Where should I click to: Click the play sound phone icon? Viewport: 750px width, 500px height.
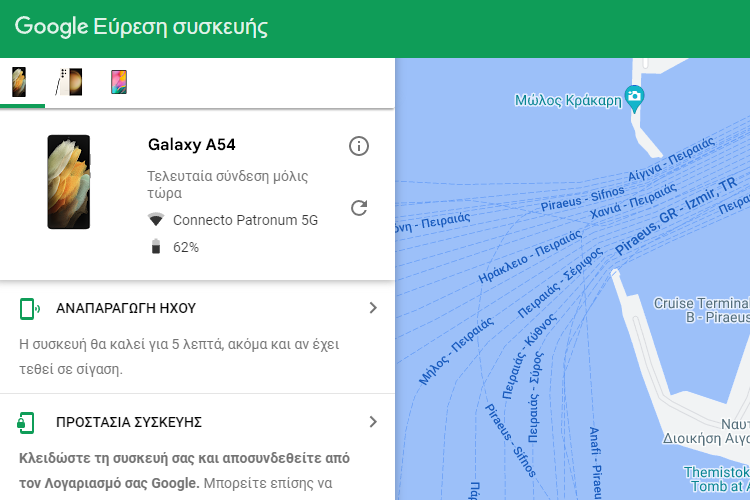pyautogui.click(x=30, y=309)
